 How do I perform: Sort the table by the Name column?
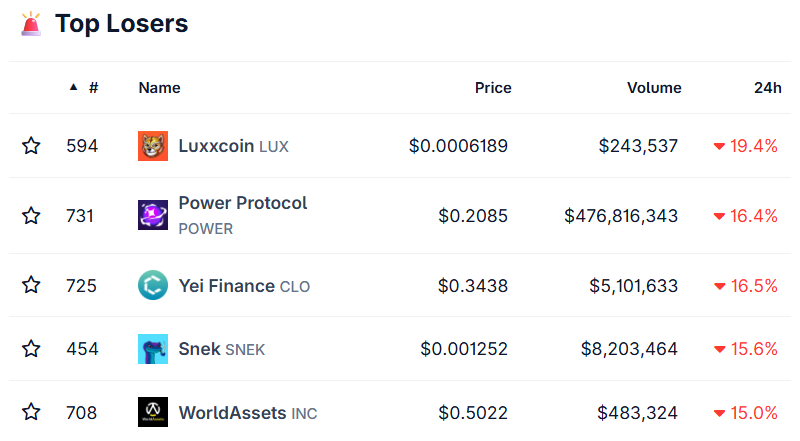coord(159,88)
